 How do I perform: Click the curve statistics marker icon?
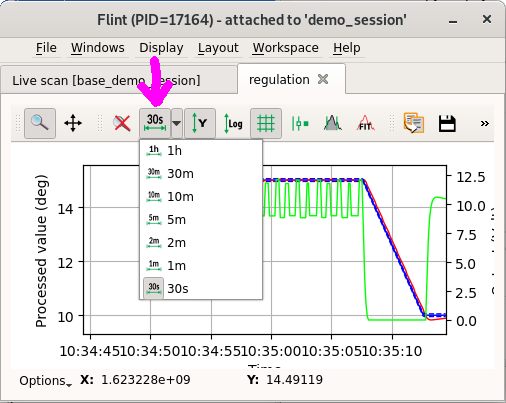tap(300, 123)
